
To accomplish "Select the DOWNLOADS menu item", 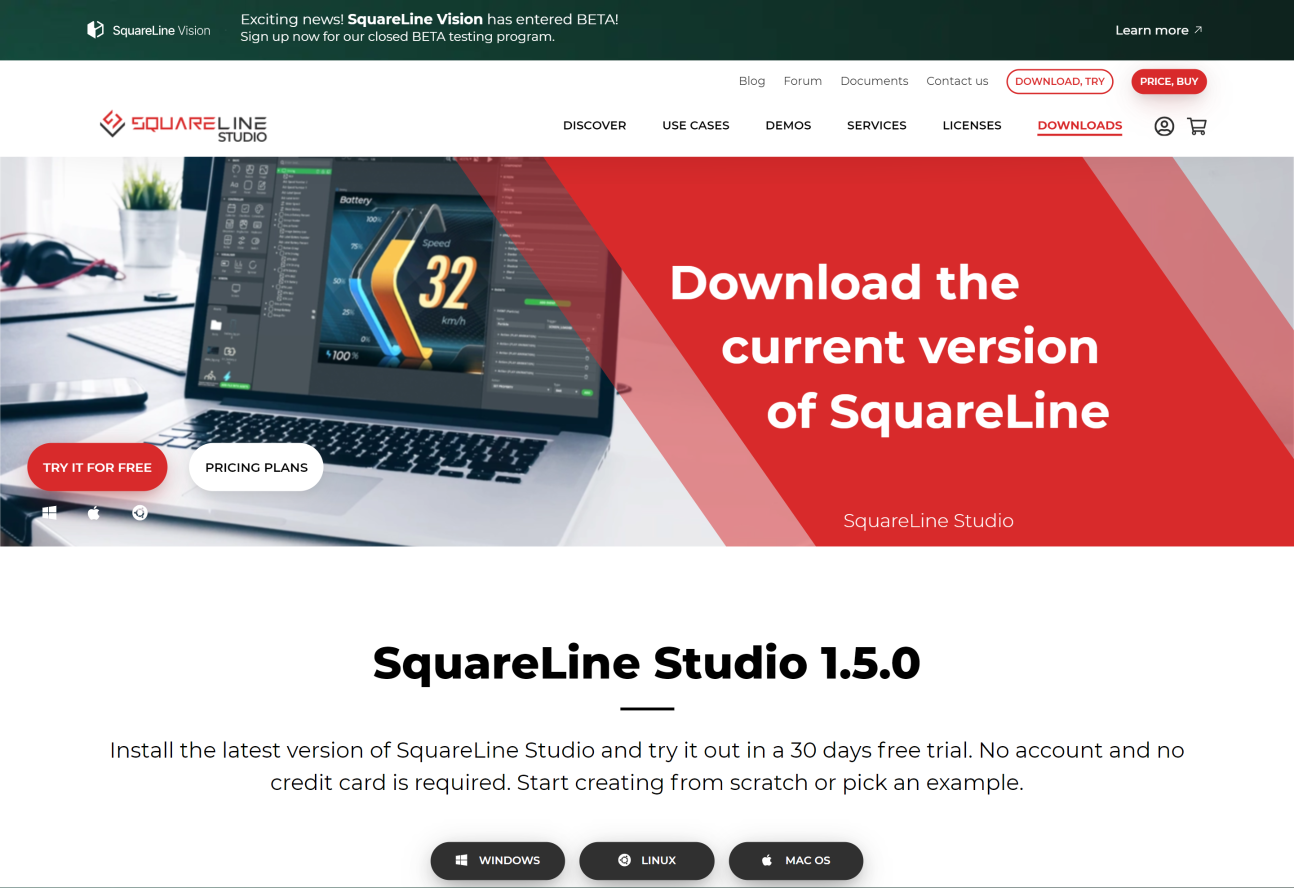I will tap(1080, 125).
